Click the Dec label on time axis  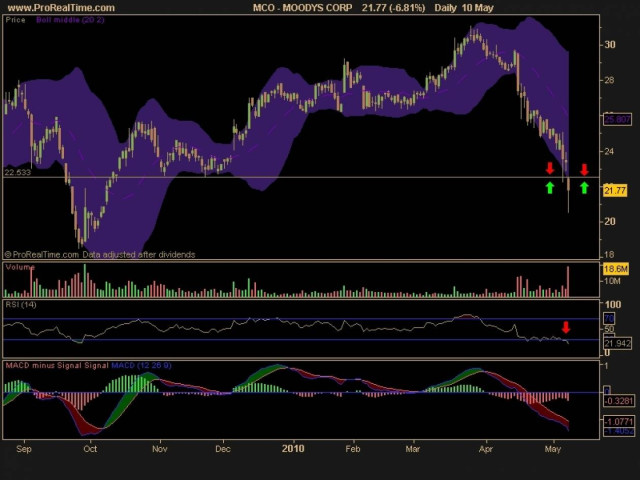223,449
